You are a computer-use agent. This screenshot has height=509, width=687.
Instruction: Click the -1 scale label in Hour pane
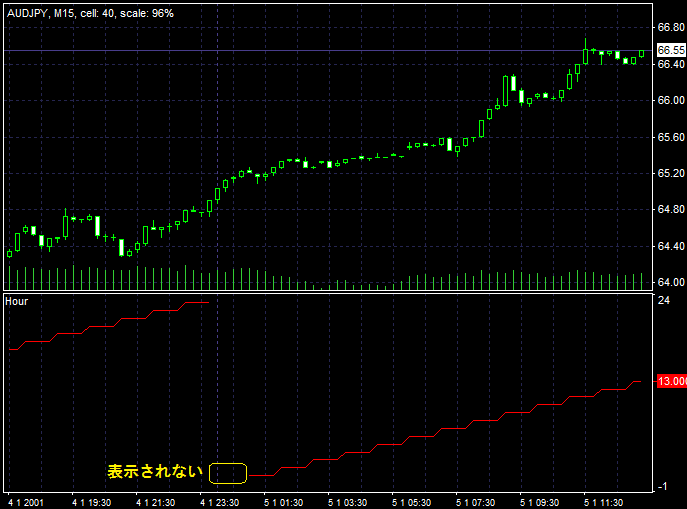point(662,486)
